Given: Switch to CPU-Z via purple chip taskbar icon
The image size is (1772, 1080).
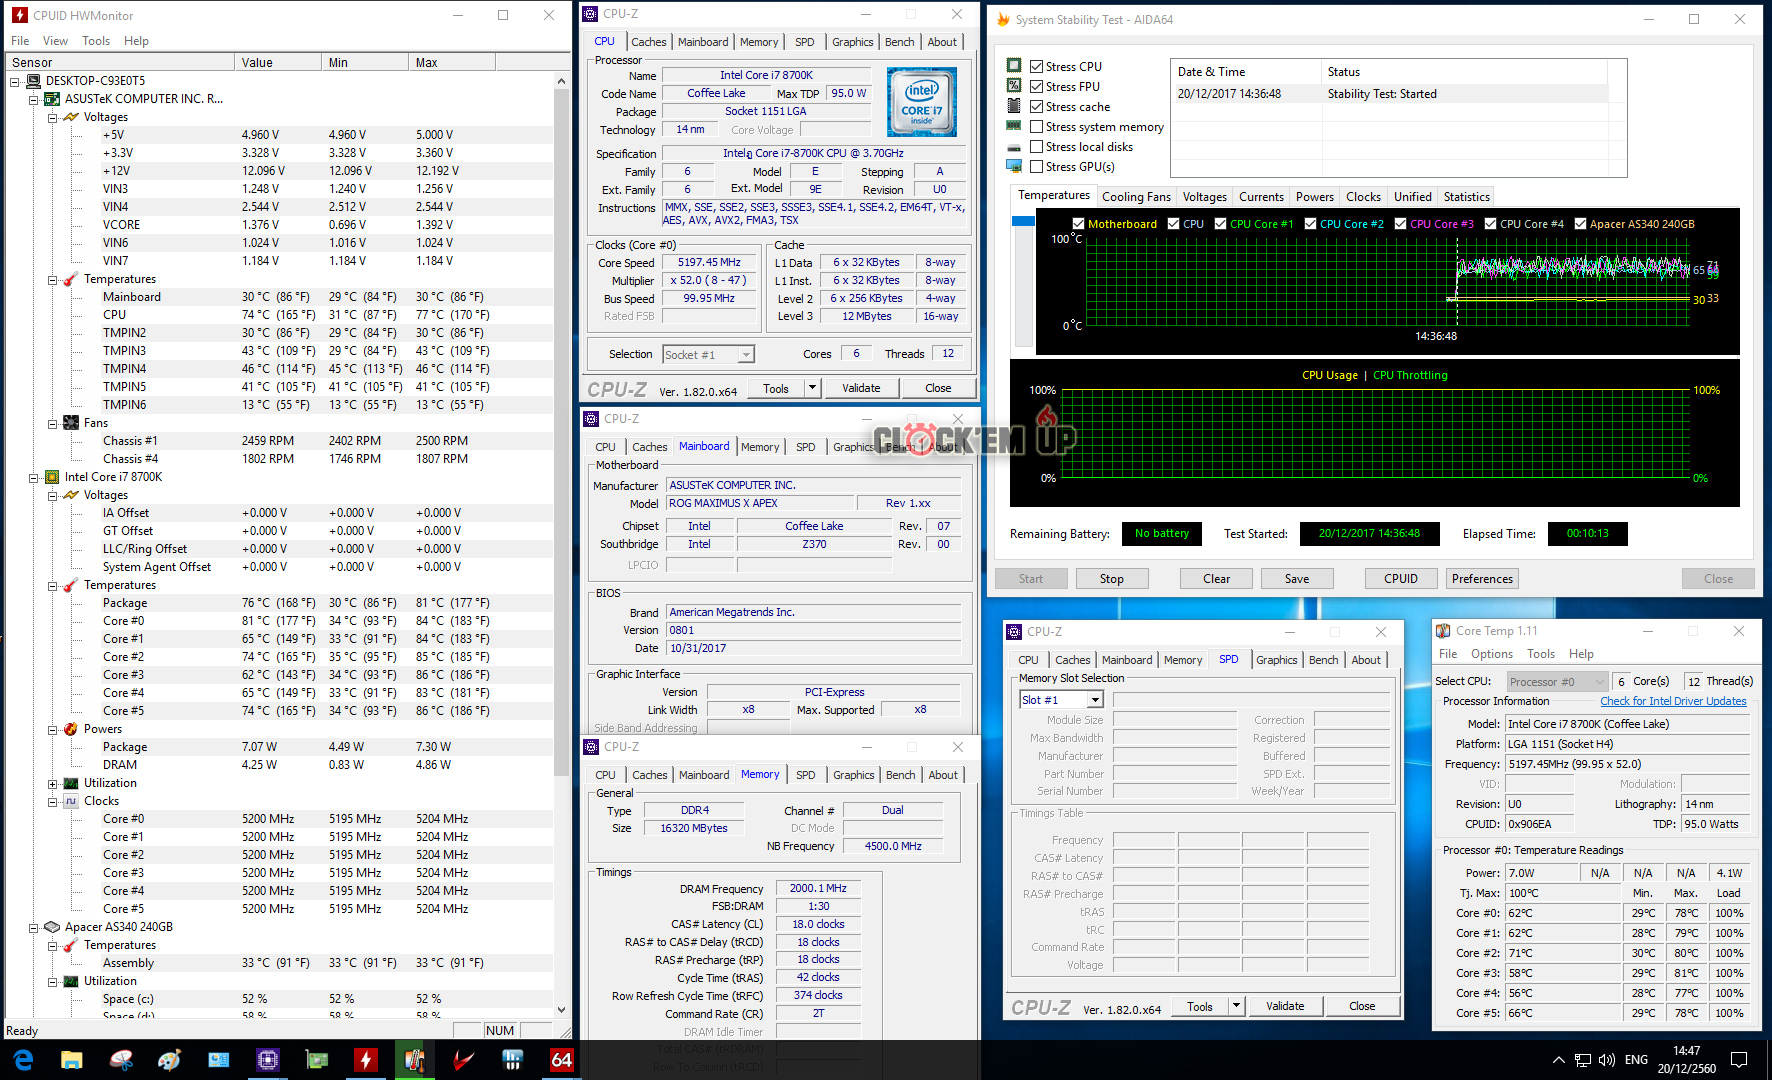Looking at the screenshot, I should pos(267,1059).
